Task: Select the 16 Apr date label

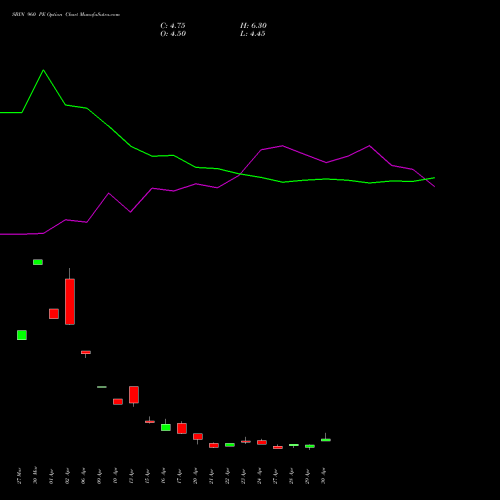Action: click(x=163, y=476)
